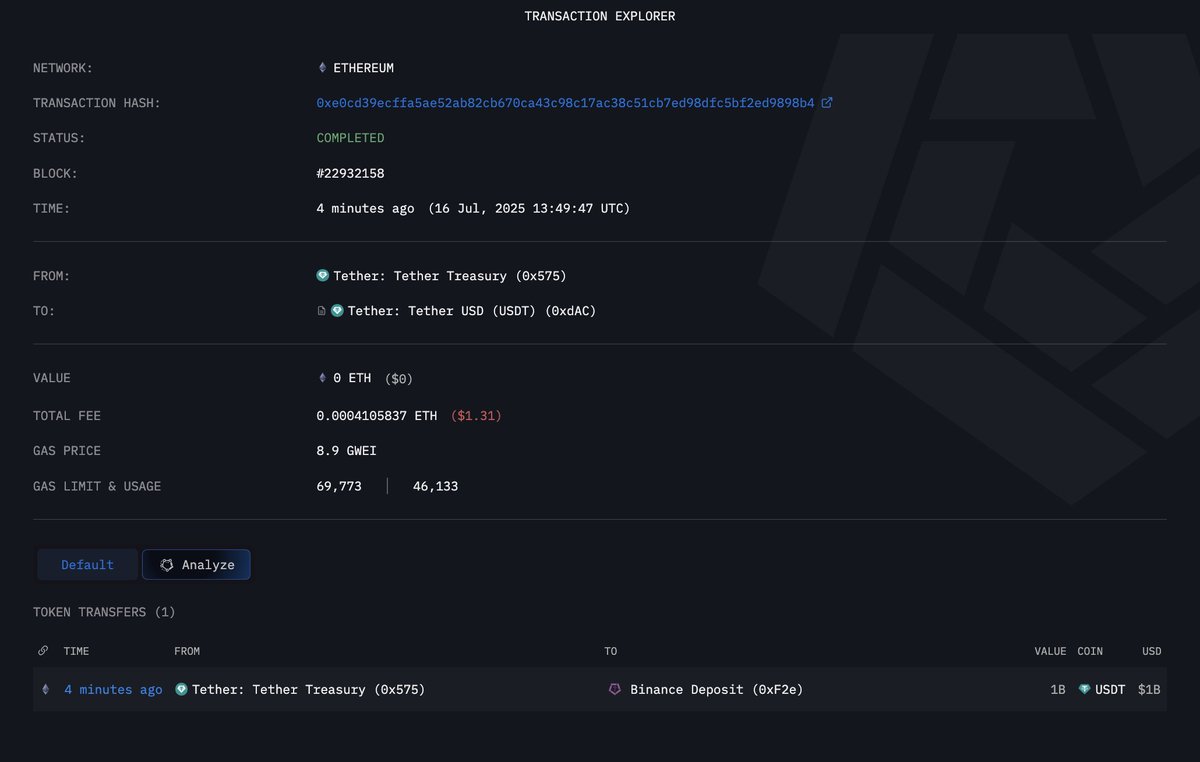Open Tether Treasury (0x575) in the token transfer row
Image resolution: width=1200 pixels, height=762 pixels.
pos(308,690)
